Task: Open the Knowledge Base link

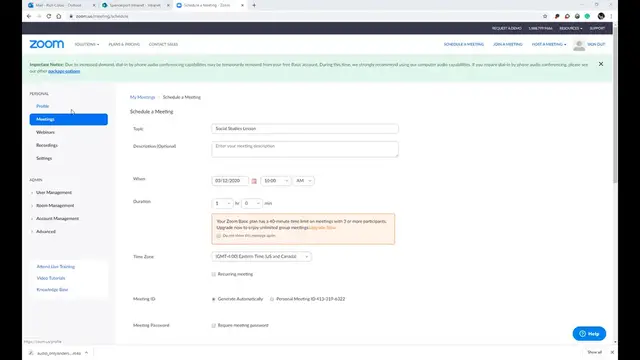Action: (52, 290)
